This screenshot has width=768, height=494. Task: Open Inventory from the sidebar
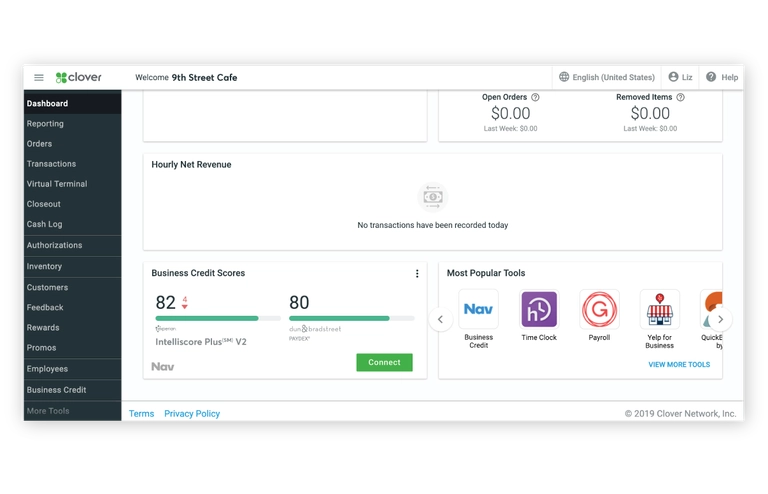[44, 267]
